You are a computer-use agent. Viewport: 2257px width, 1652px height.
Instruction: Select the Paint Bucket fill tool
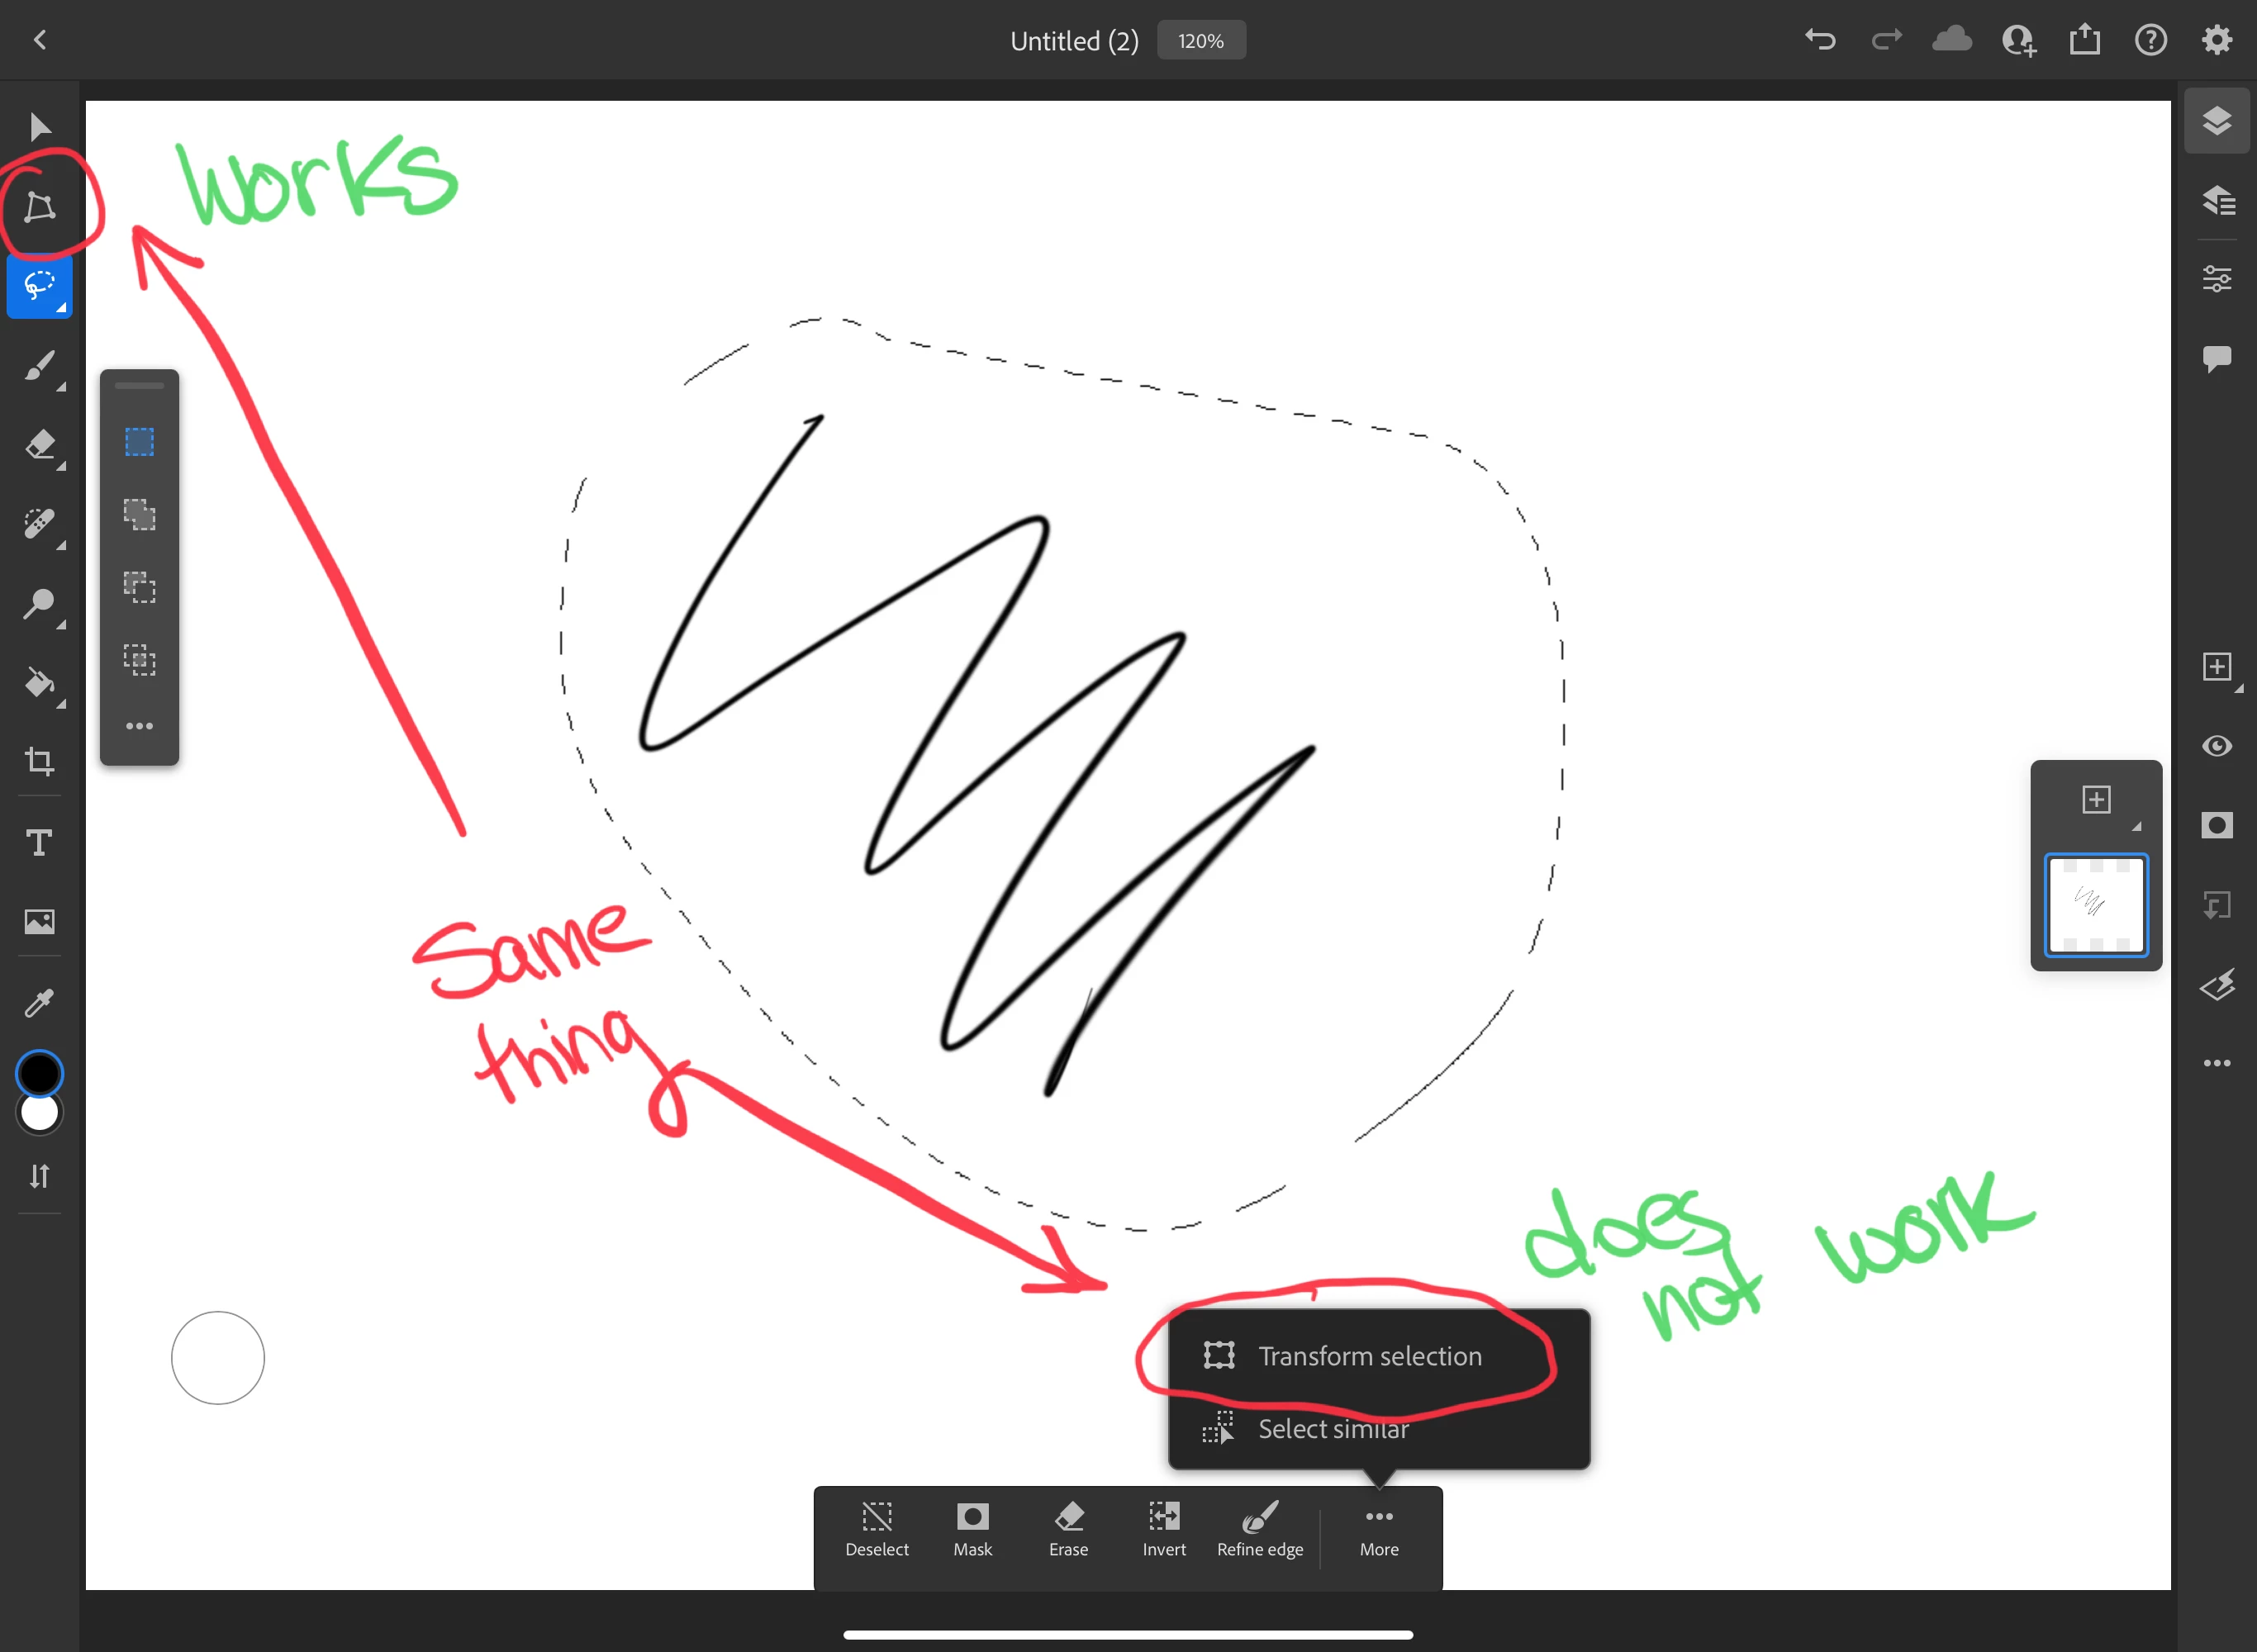(x=40, y=683)
